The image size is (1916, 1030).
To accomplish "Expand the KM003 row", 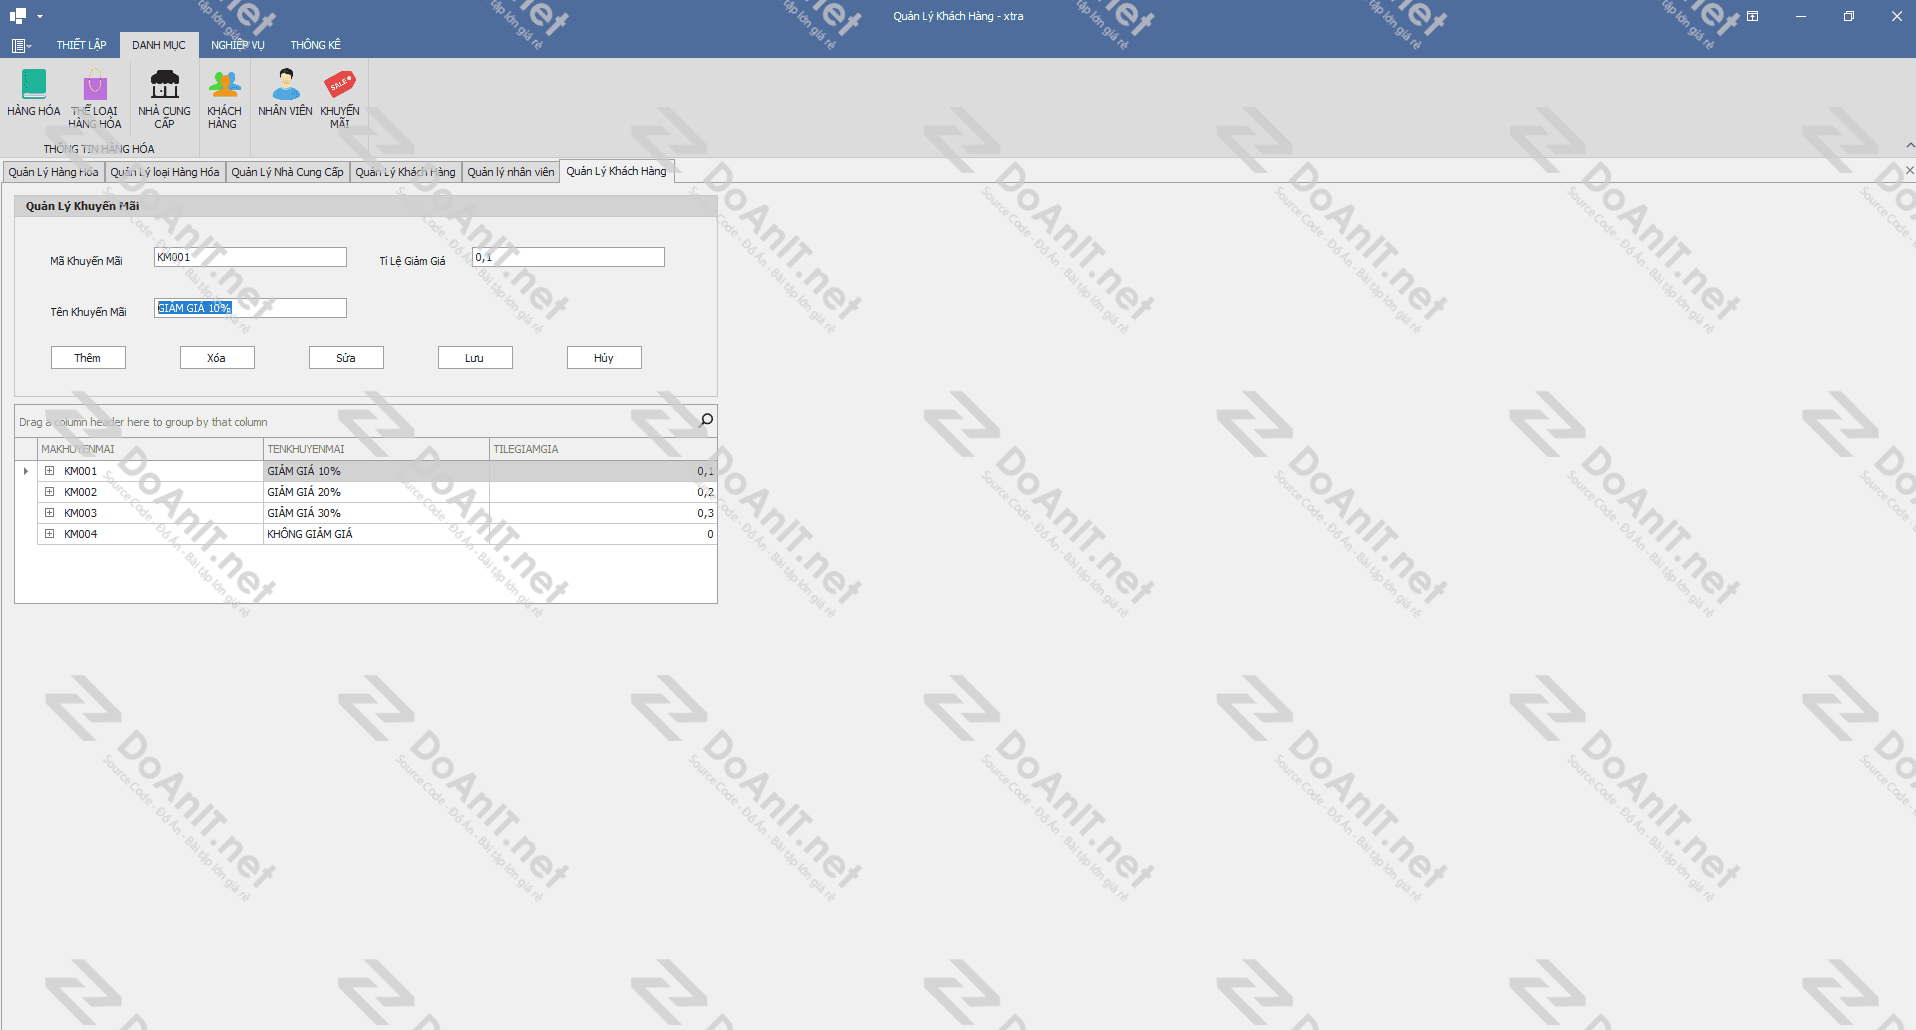I will tap(49, 513).
